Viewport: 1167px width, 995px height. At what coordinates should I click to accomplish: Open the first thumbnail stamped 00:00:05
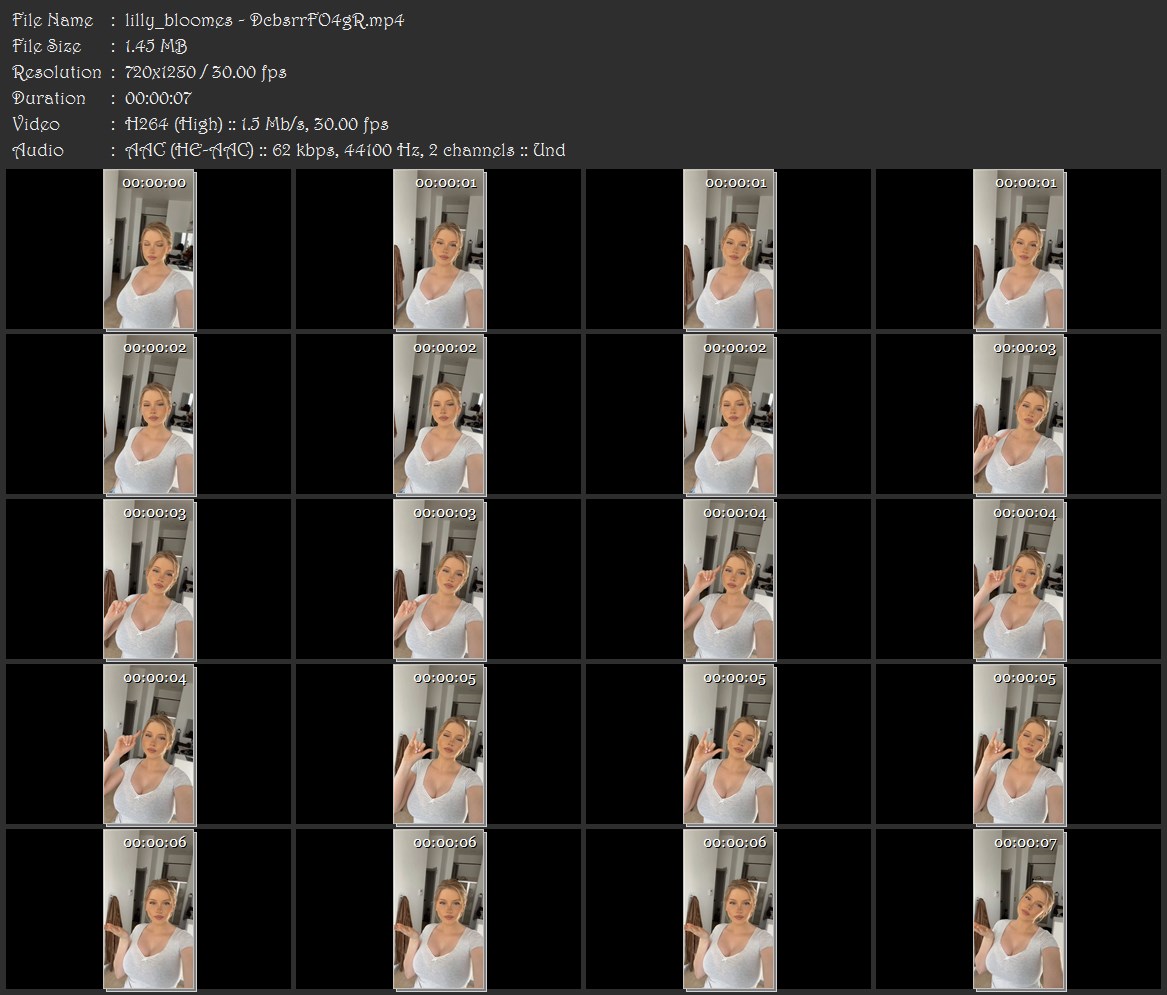(x=439, y=745)
